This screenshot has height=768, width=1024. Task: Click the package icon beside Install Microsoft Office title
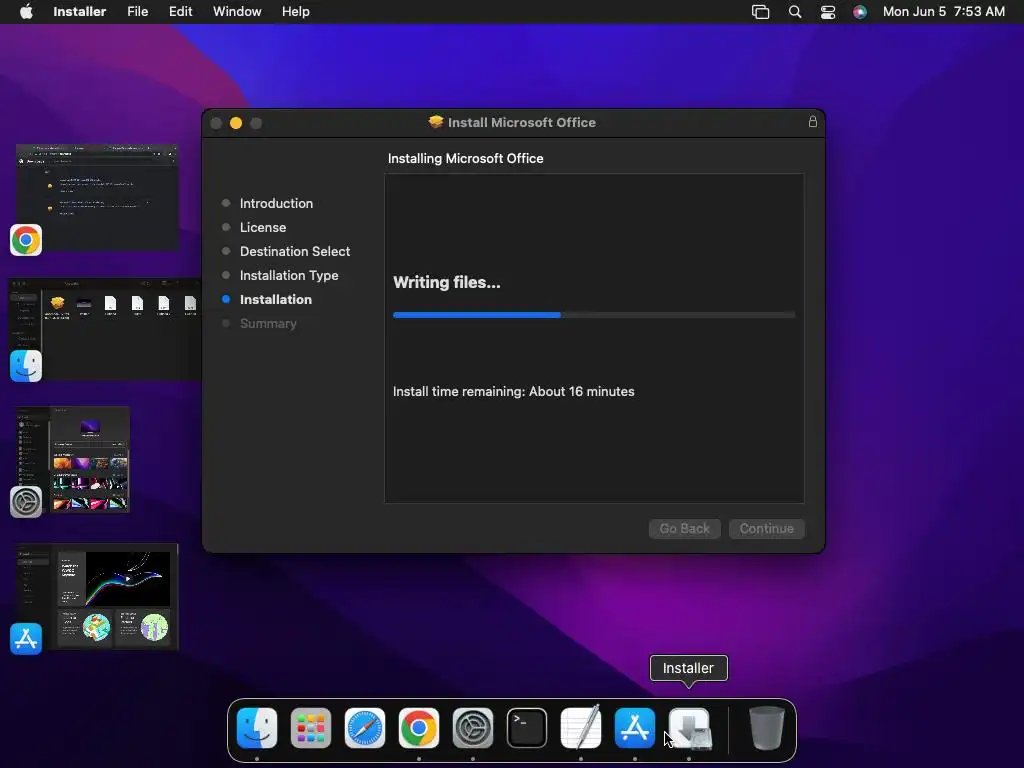pos(436,122)
